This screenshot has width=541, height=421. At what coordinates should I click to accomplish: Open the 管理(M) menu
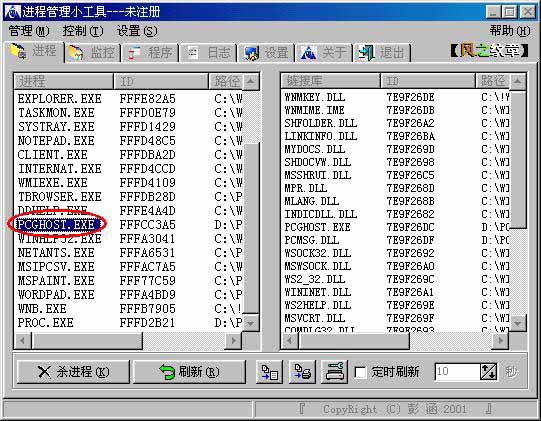point(29,31)
